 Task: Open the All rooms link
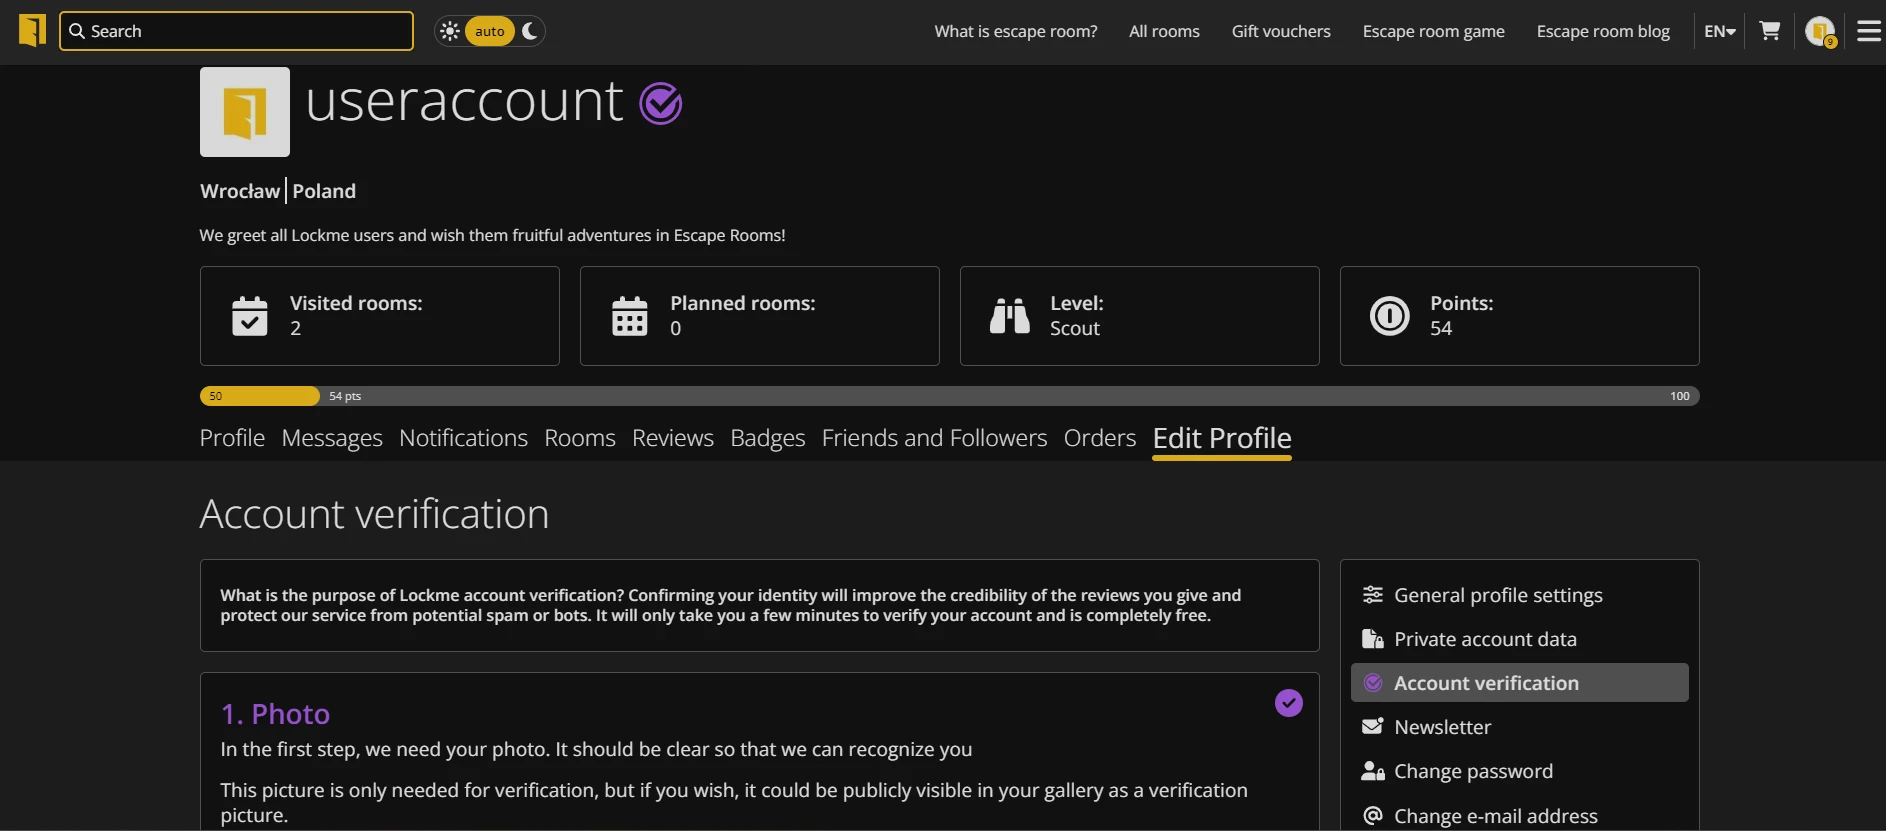tap(1164, 31)
